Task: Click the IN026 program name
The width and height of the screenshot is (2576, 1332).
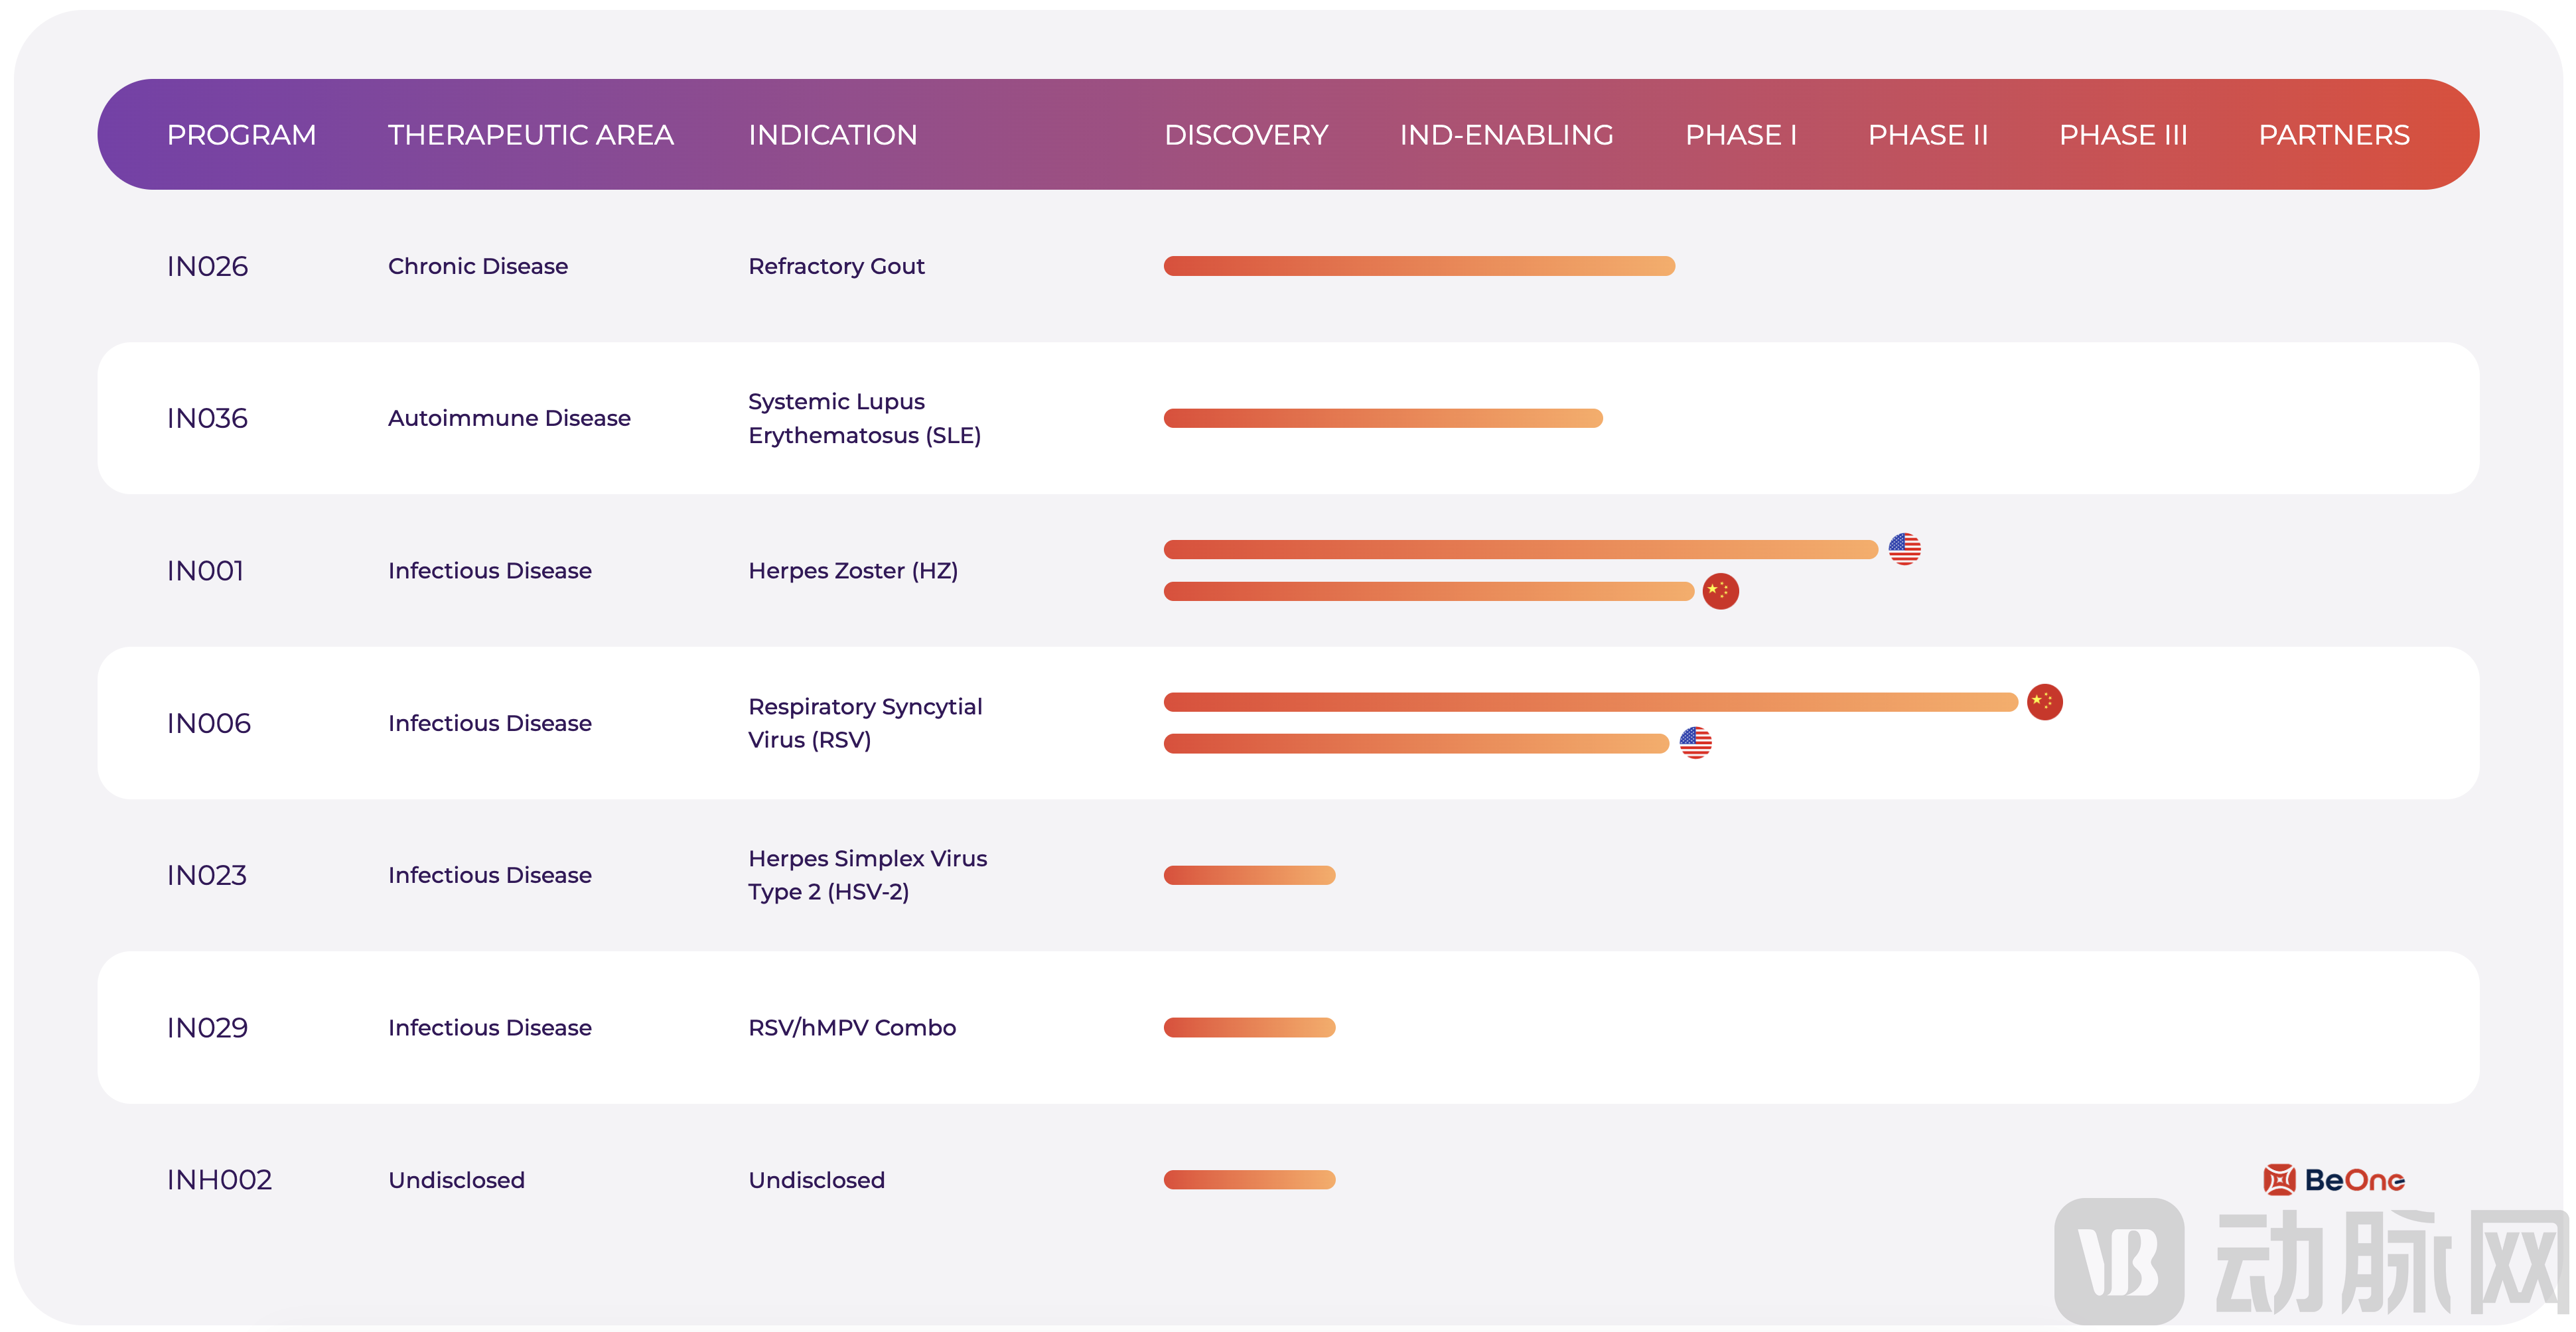Action: (207, 266)
